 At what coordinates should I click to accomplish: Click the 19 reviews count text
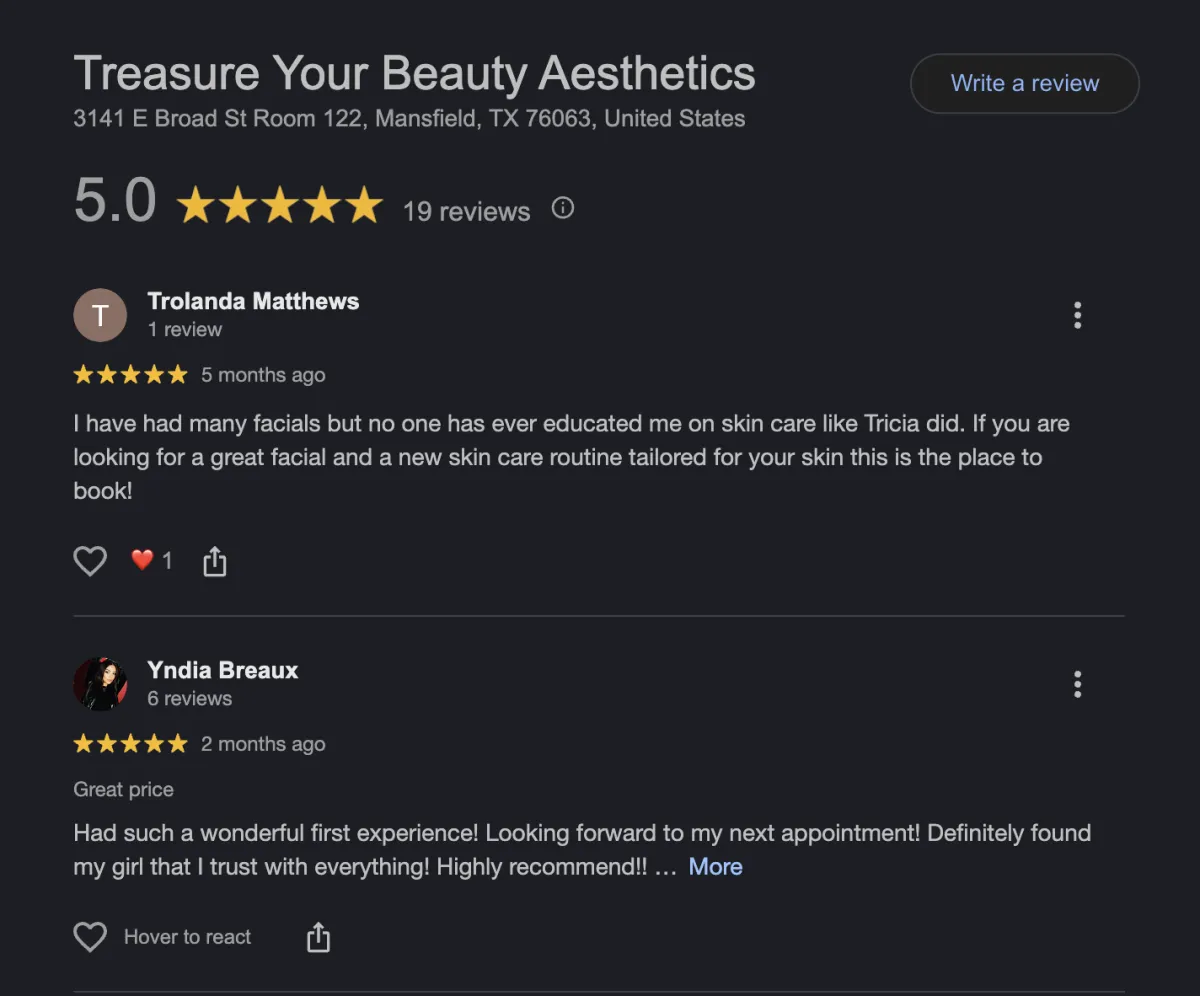(466, 211)
